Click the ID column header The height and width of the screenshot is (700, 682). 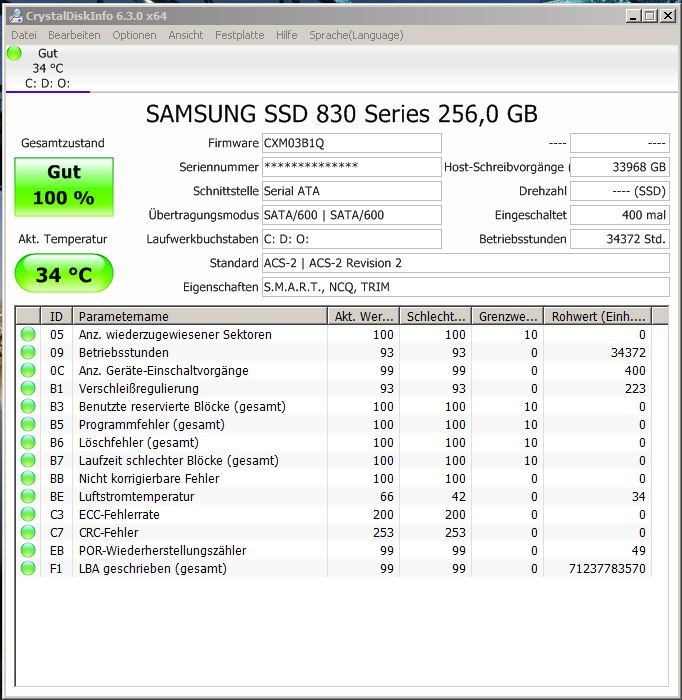click(57, 316)
